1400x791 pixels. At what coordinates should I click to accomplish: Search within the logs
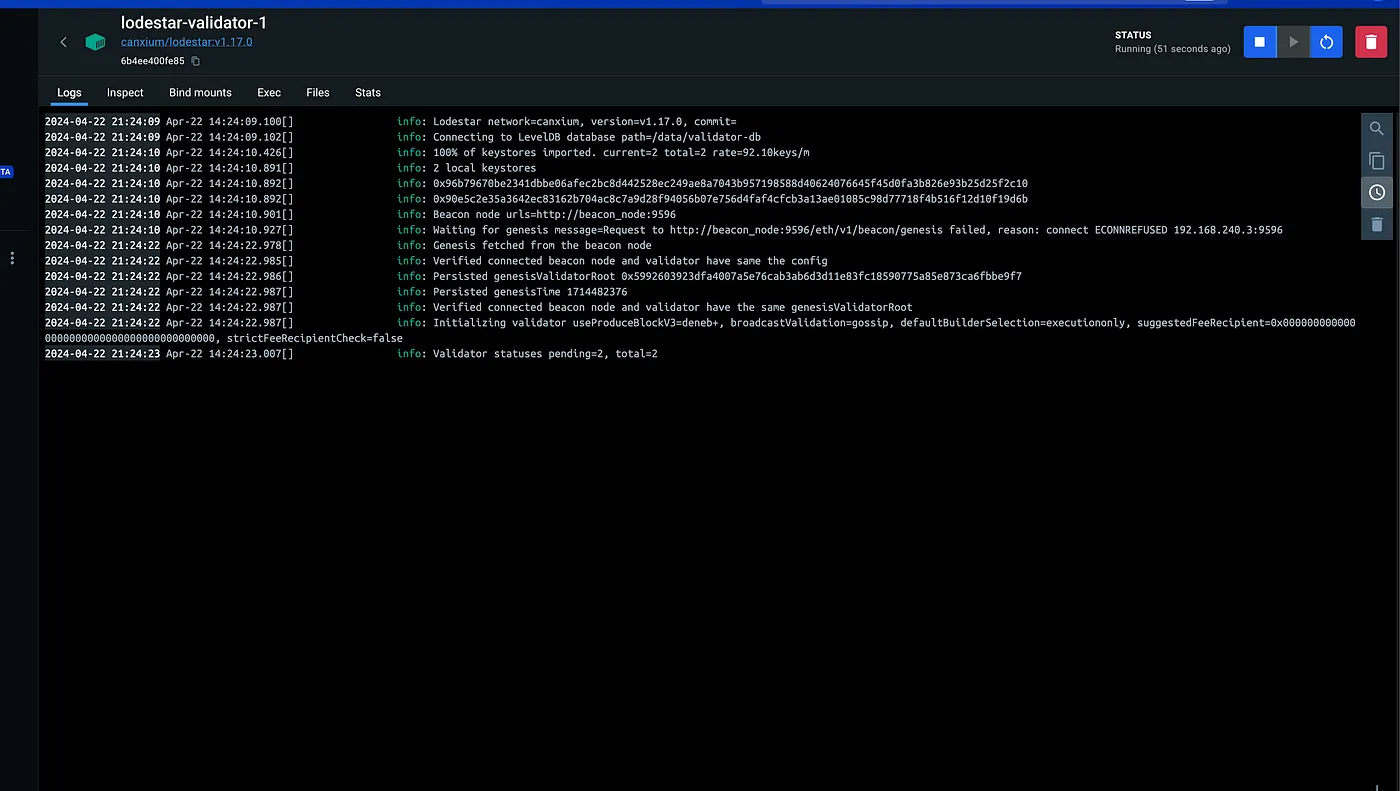coord(1377,129)
